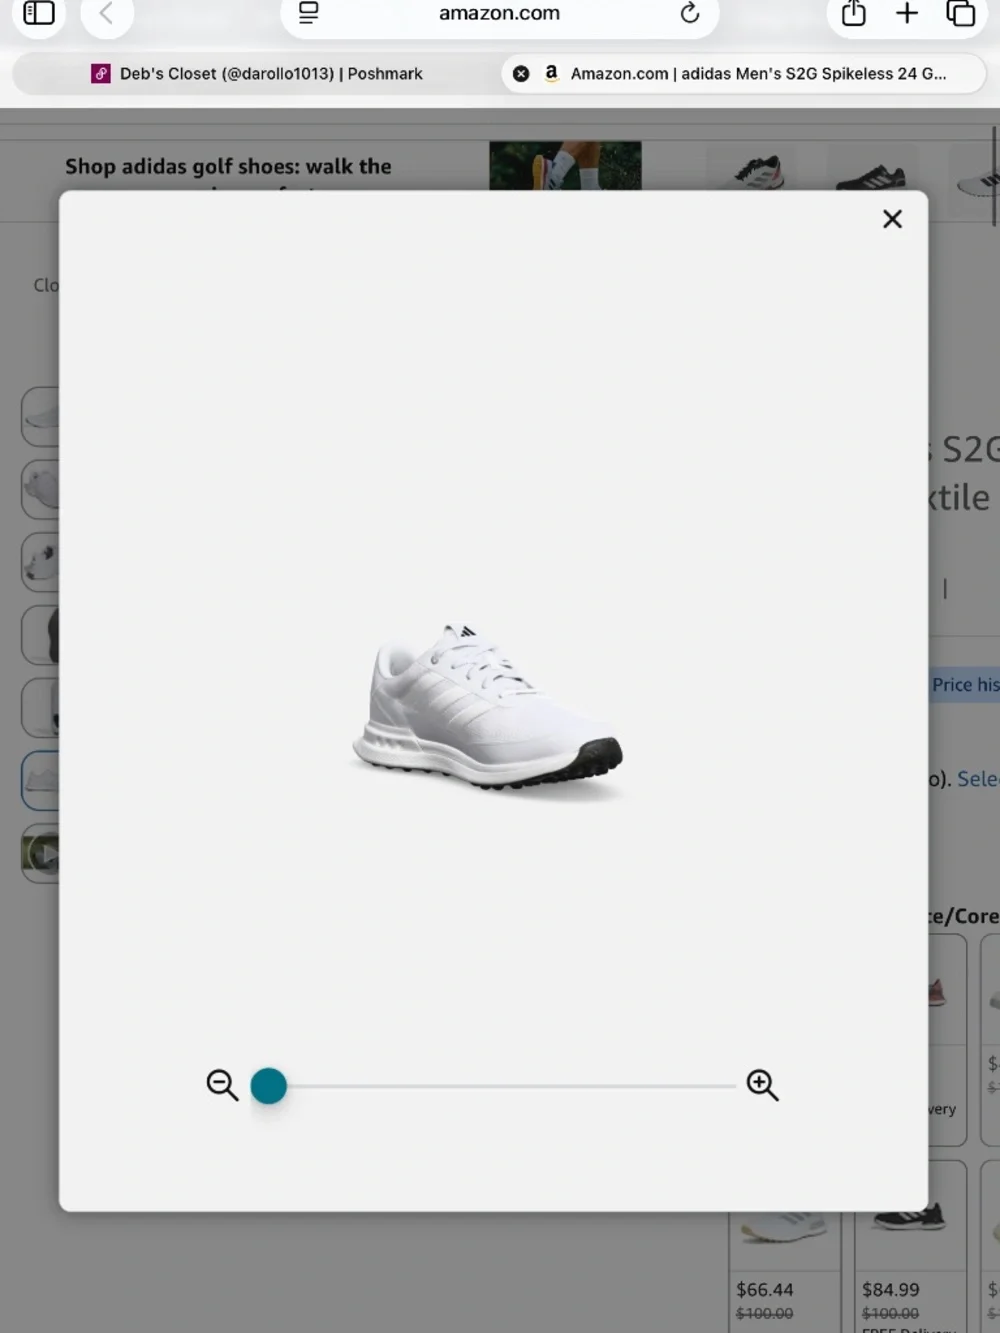Image resolution: width=1000 pixels, height=1333 pixels.
Task: Open the page menu icon in the address bar
Action: coord(309,13)
